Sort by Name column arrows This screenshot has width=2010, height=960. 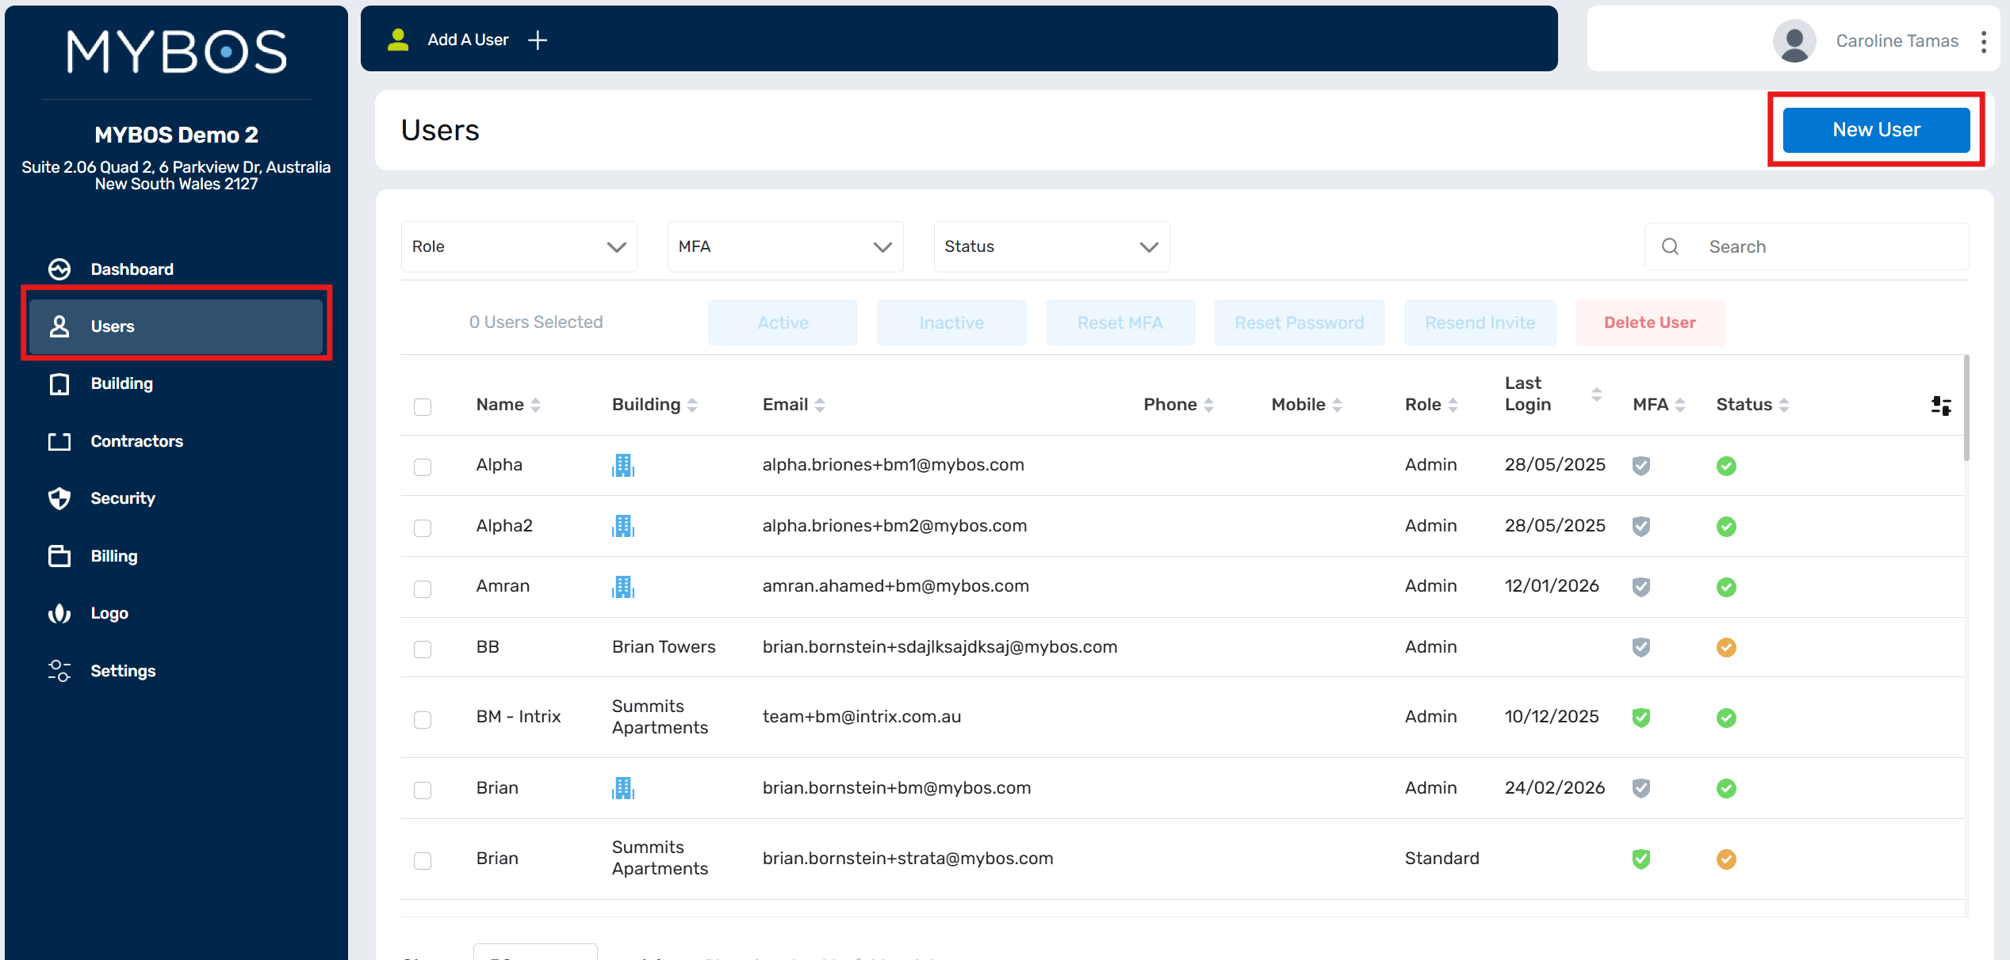coord(536,405)
